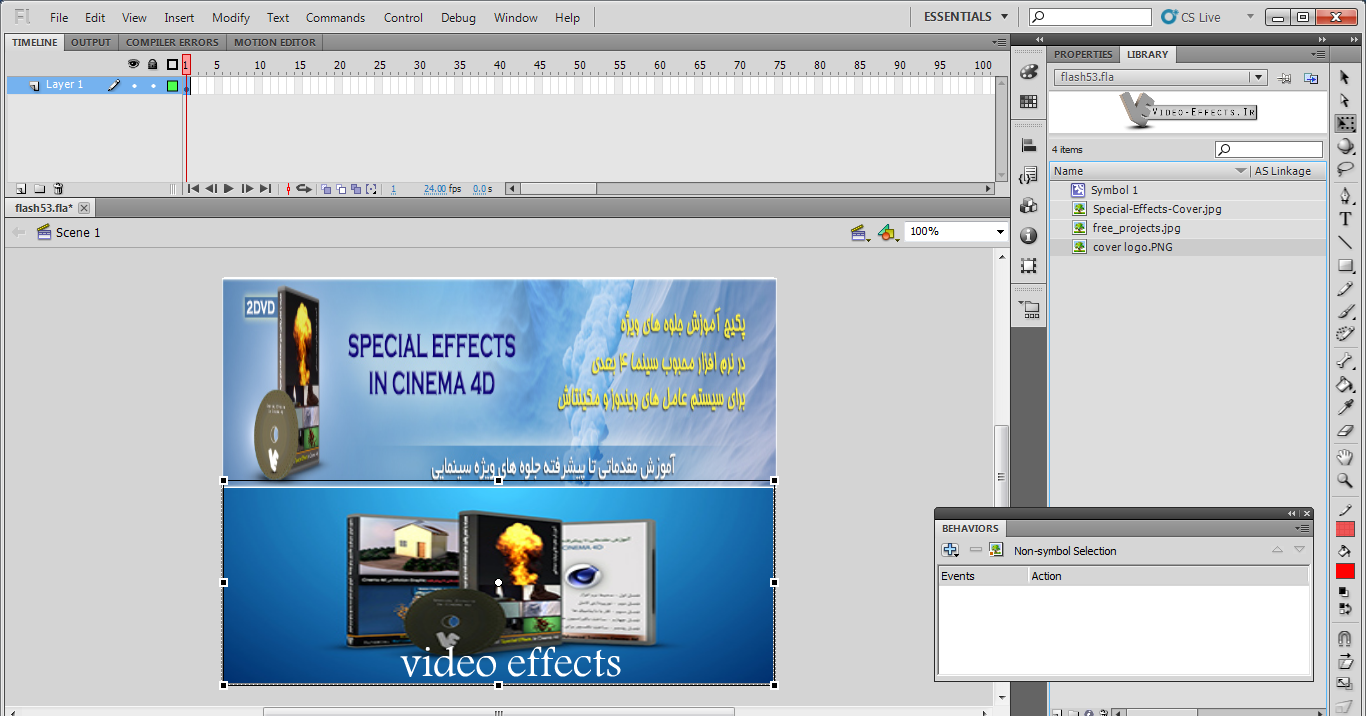1366x716 pixels.
Task: Toggle Layer 1 green outline square
Action: (172, 86)
